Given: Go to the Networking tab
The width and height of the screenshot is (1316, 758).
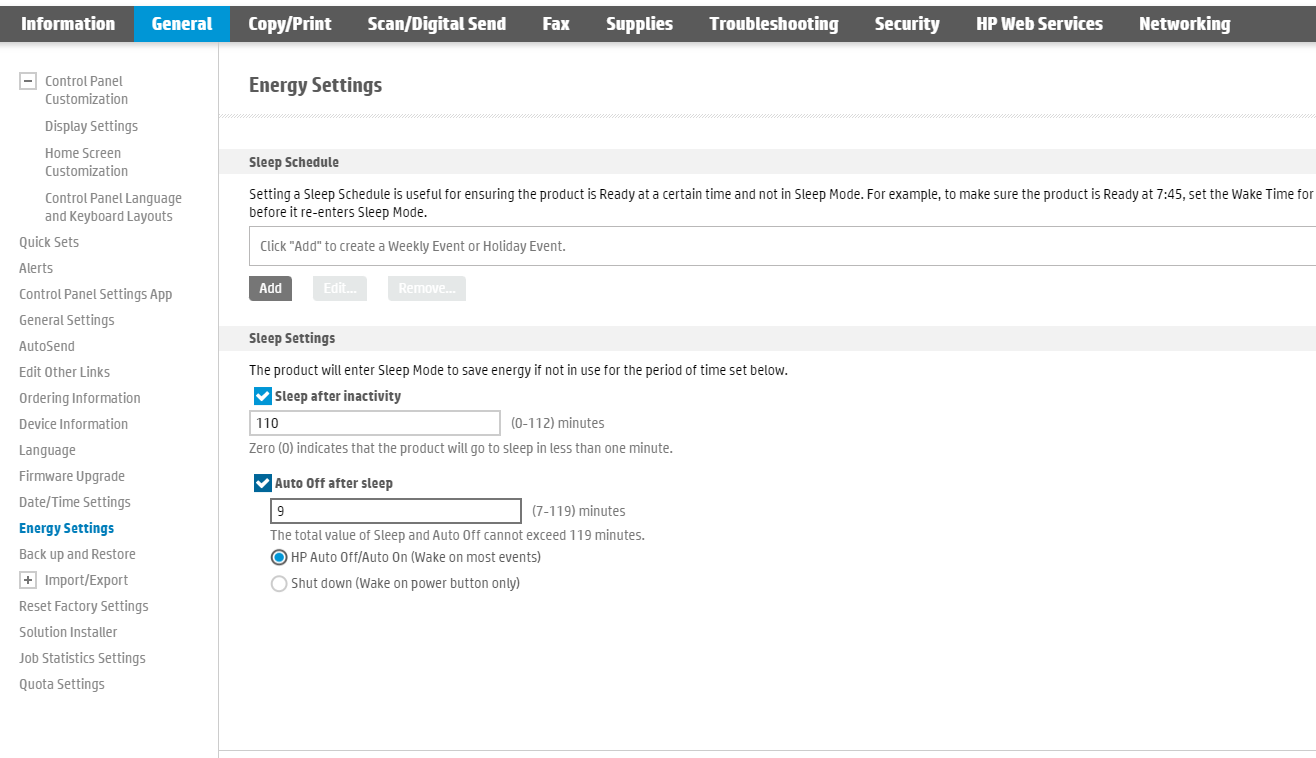Looking at the screenshot, I should tap(1184, 24).
